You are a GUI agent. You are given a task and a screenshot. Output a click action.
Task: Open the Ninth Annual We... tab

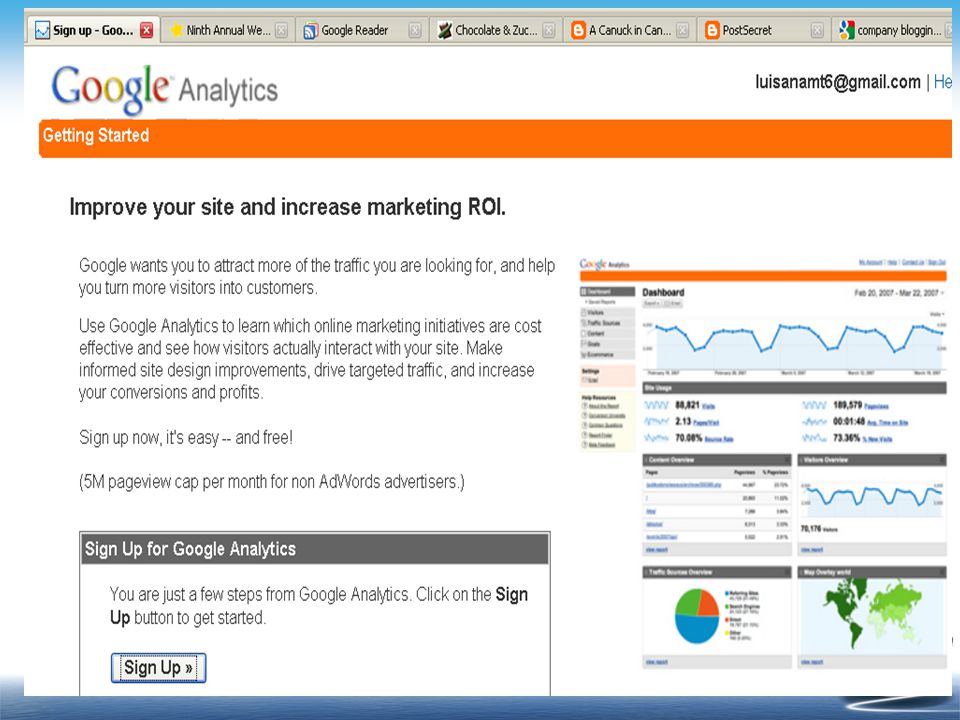pos(228,30)
